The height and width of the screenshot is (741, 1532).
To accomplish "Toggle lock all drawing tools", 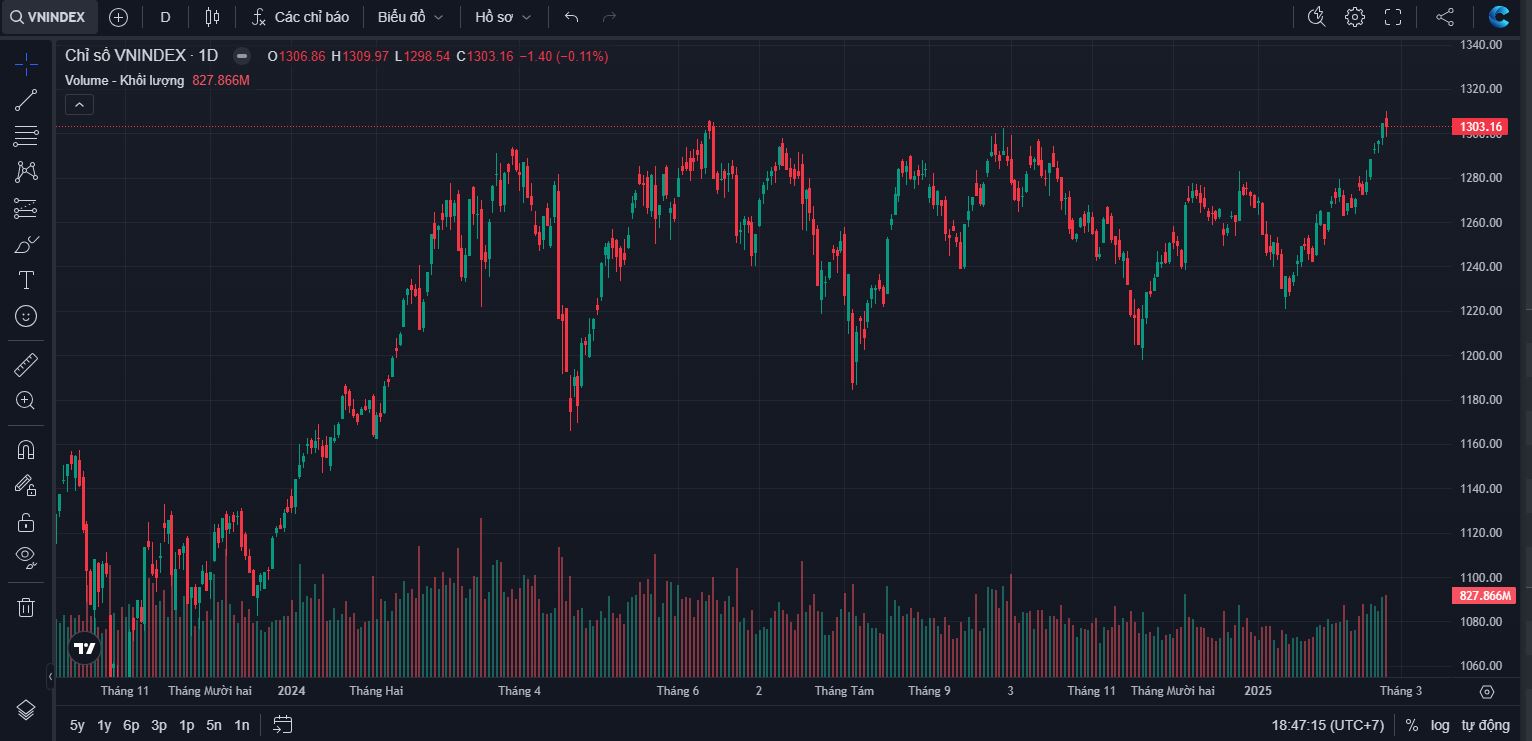I will tap(26, 521).
